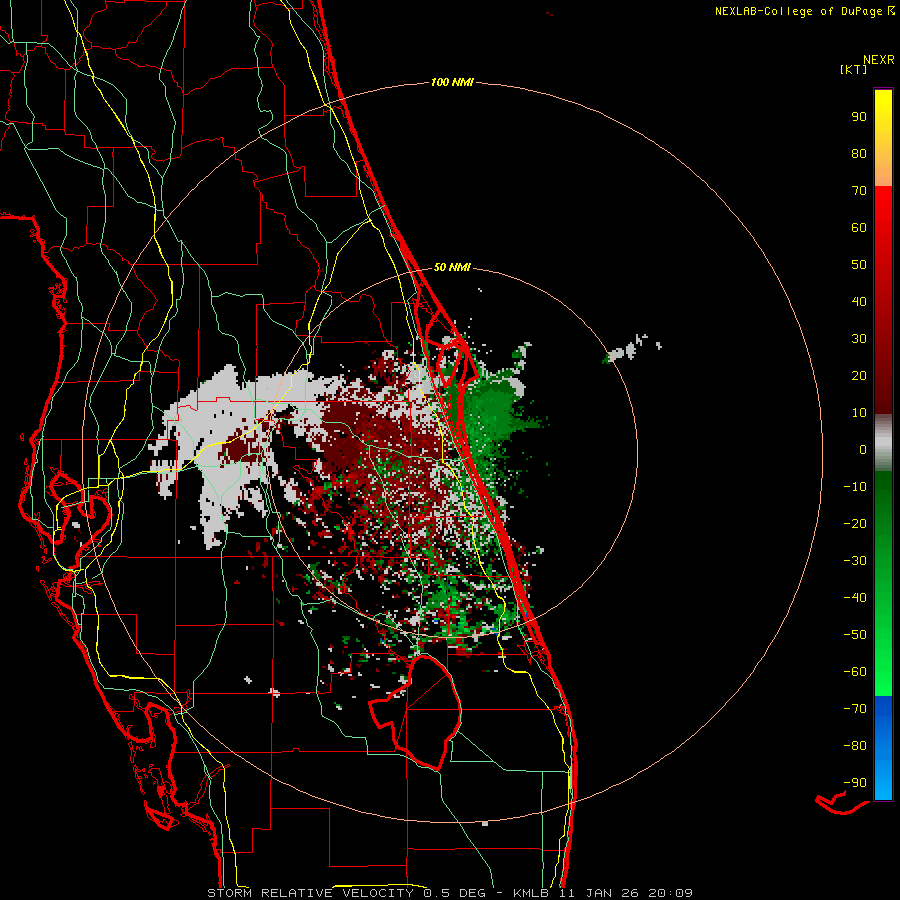The height and width of the screenshot is (900, 900).
Task: Click the -50 value on the velocity scale
Action: click(855, 635)
